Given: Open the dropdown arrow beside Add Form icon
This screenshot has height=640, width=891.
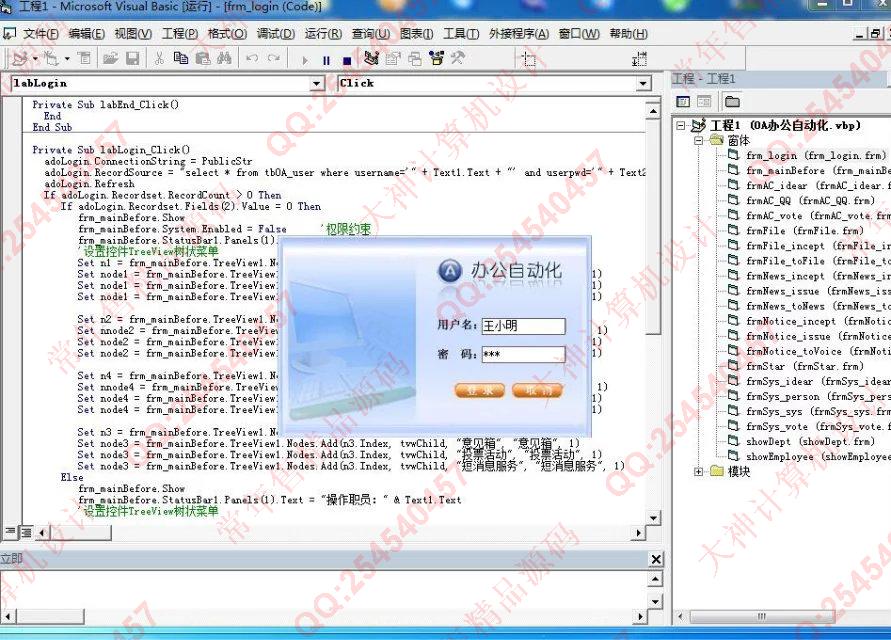Looking at the screenshot, I should coord(67,58).
